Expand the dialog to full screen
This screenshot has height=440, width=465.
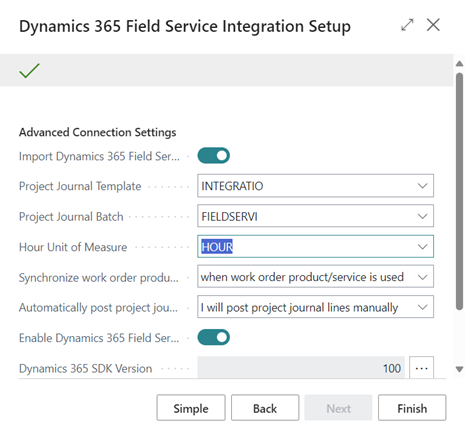click(407, 25)
